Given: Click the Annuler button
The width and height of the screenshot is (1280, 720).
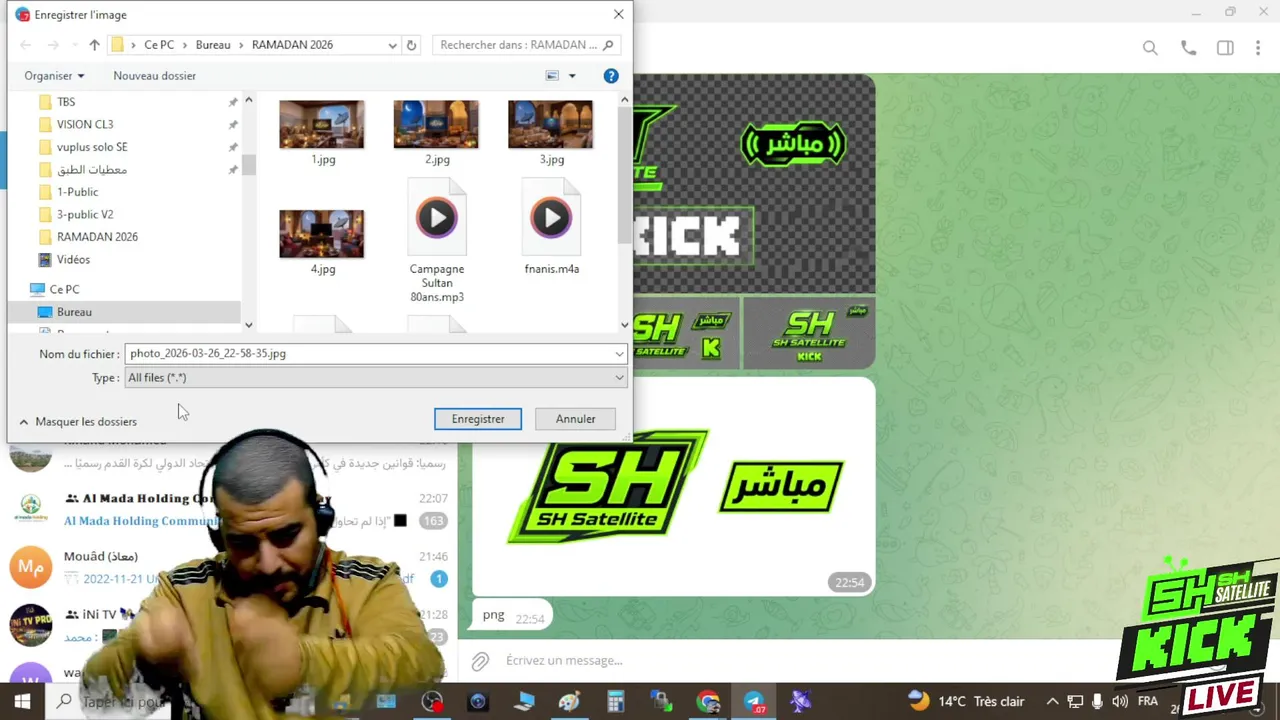Looking at the screenshot, I should [575, 419].
